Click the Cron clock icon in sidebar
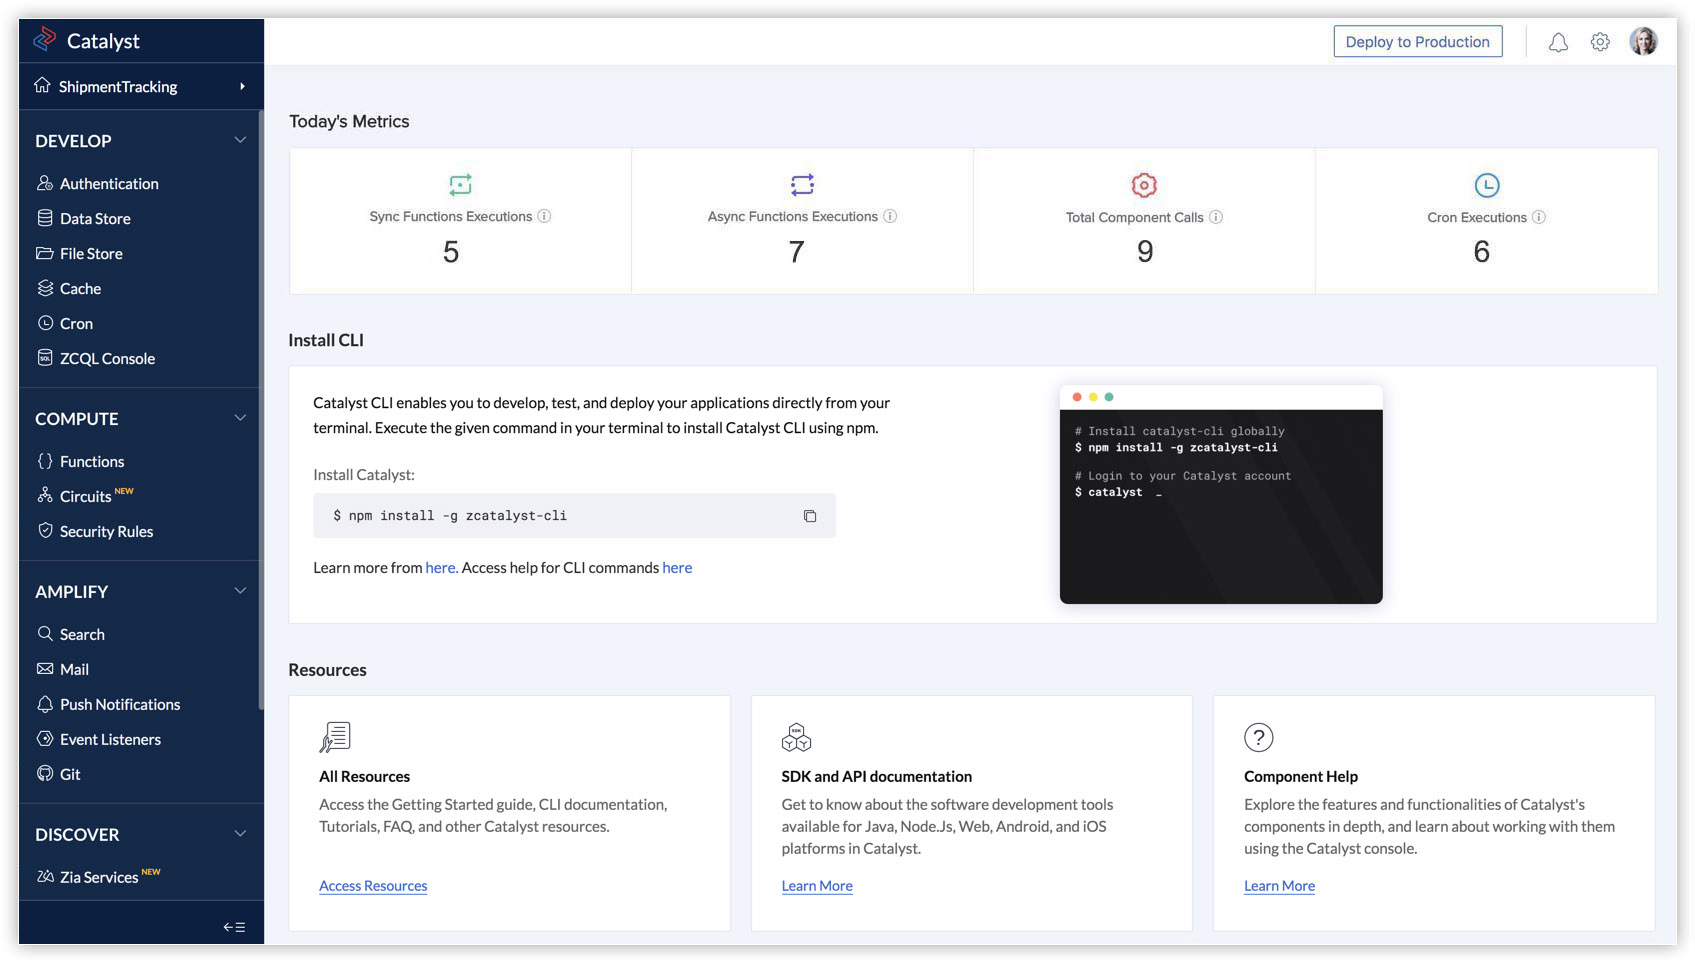The image size is (1695, 963). 45,323
